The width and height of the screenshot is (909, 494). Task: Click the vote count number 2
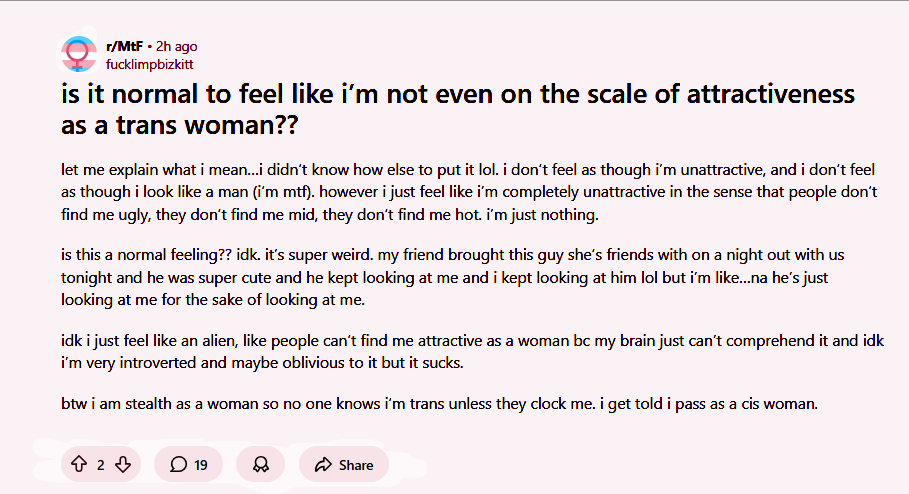coord(101,464)
